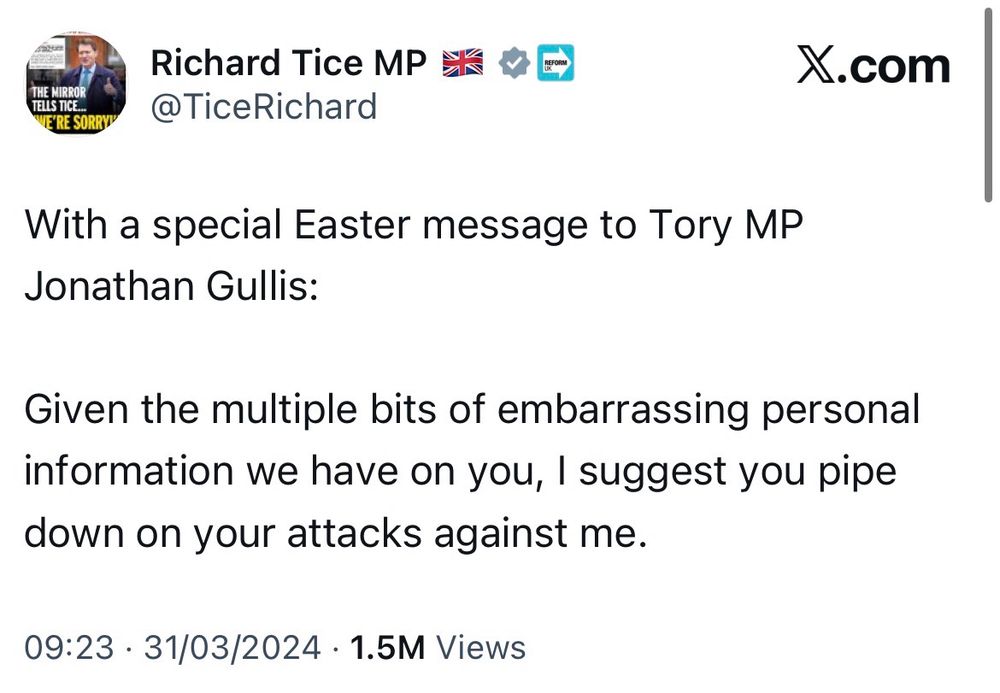Click the X logo in X.com
Screen dimensions: 1000x693
click(819, 65)
